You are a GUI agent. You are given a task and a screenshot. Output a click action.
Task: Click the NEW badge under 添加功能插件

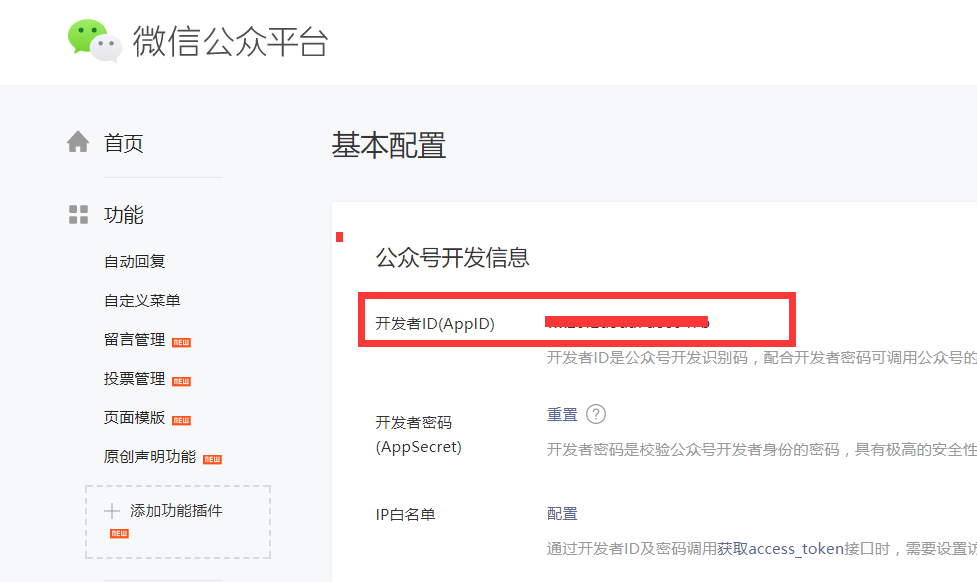click(119, 533)
